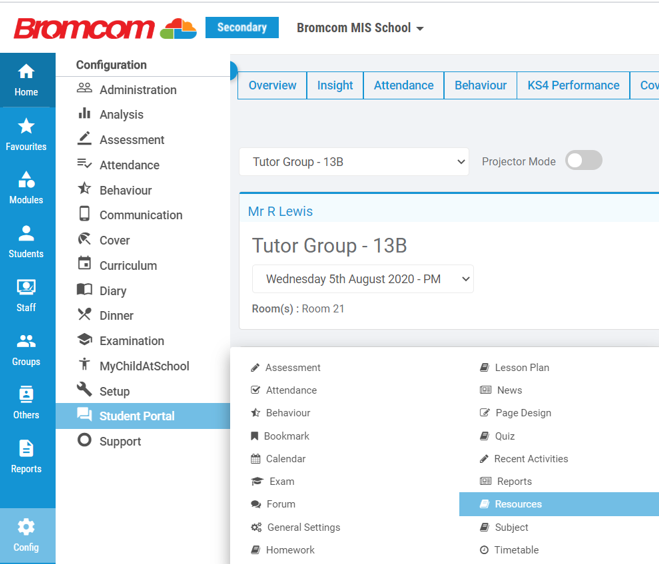Click the Bromcom red wordmark logo
This screenshot has height=564, width=659.
(x=84, y=29)
